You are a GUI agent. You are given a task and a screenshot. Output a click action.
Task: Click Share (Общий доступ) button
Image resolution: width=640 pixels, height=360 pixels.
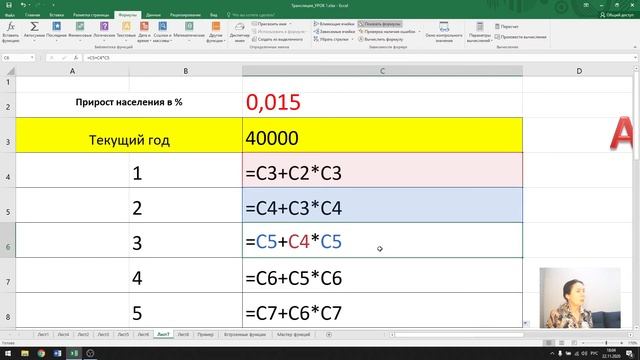click(x=617, y=15)
